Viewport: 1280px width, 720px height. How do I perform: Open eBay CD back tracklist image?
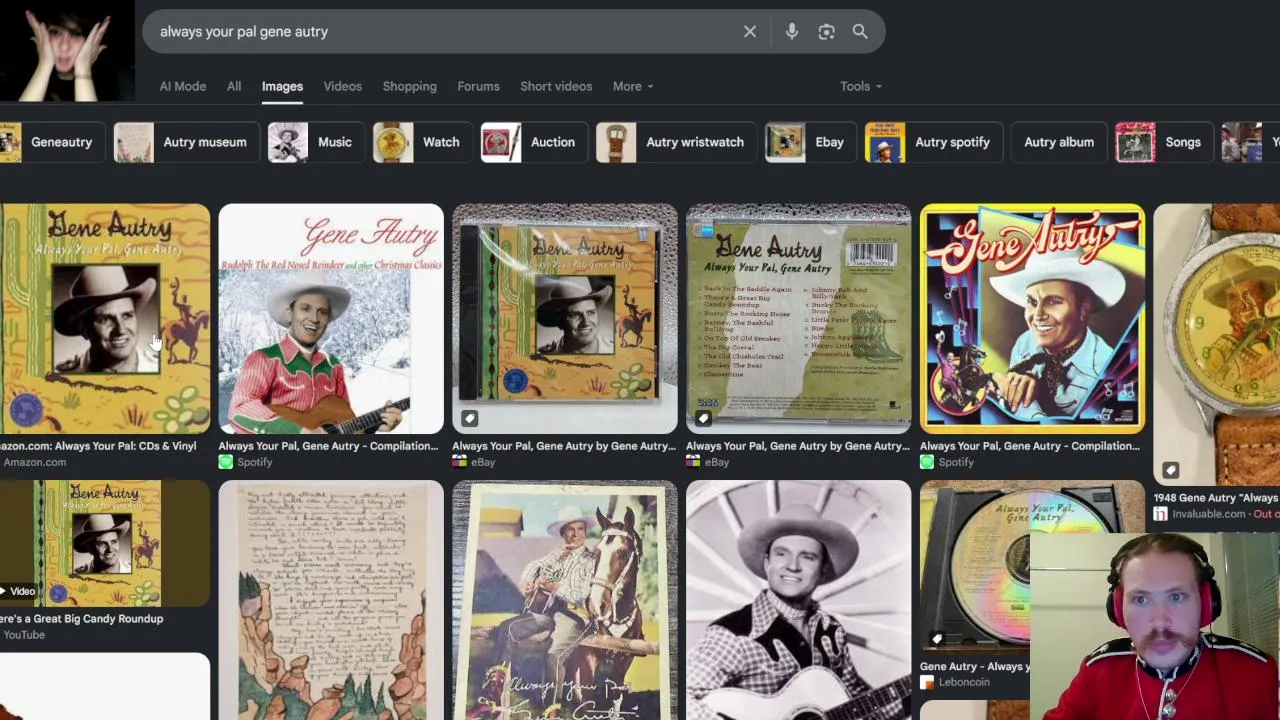tap(799, 318)
